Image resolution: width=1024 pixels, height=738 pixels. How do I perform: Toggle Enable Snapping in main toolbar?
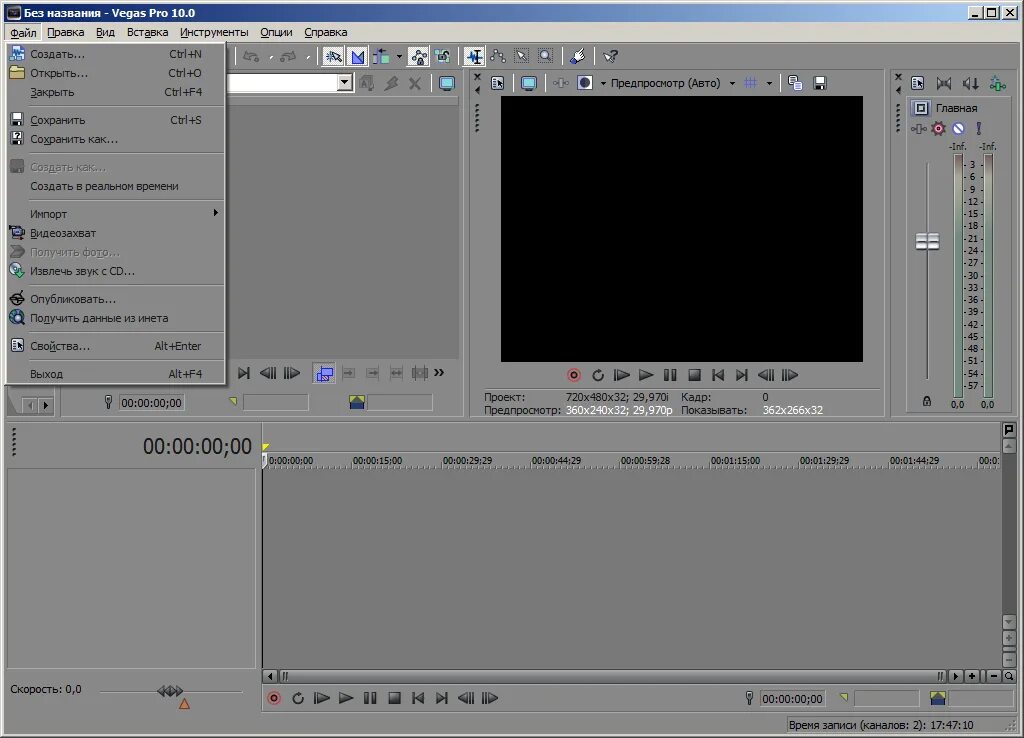[333, 57]
